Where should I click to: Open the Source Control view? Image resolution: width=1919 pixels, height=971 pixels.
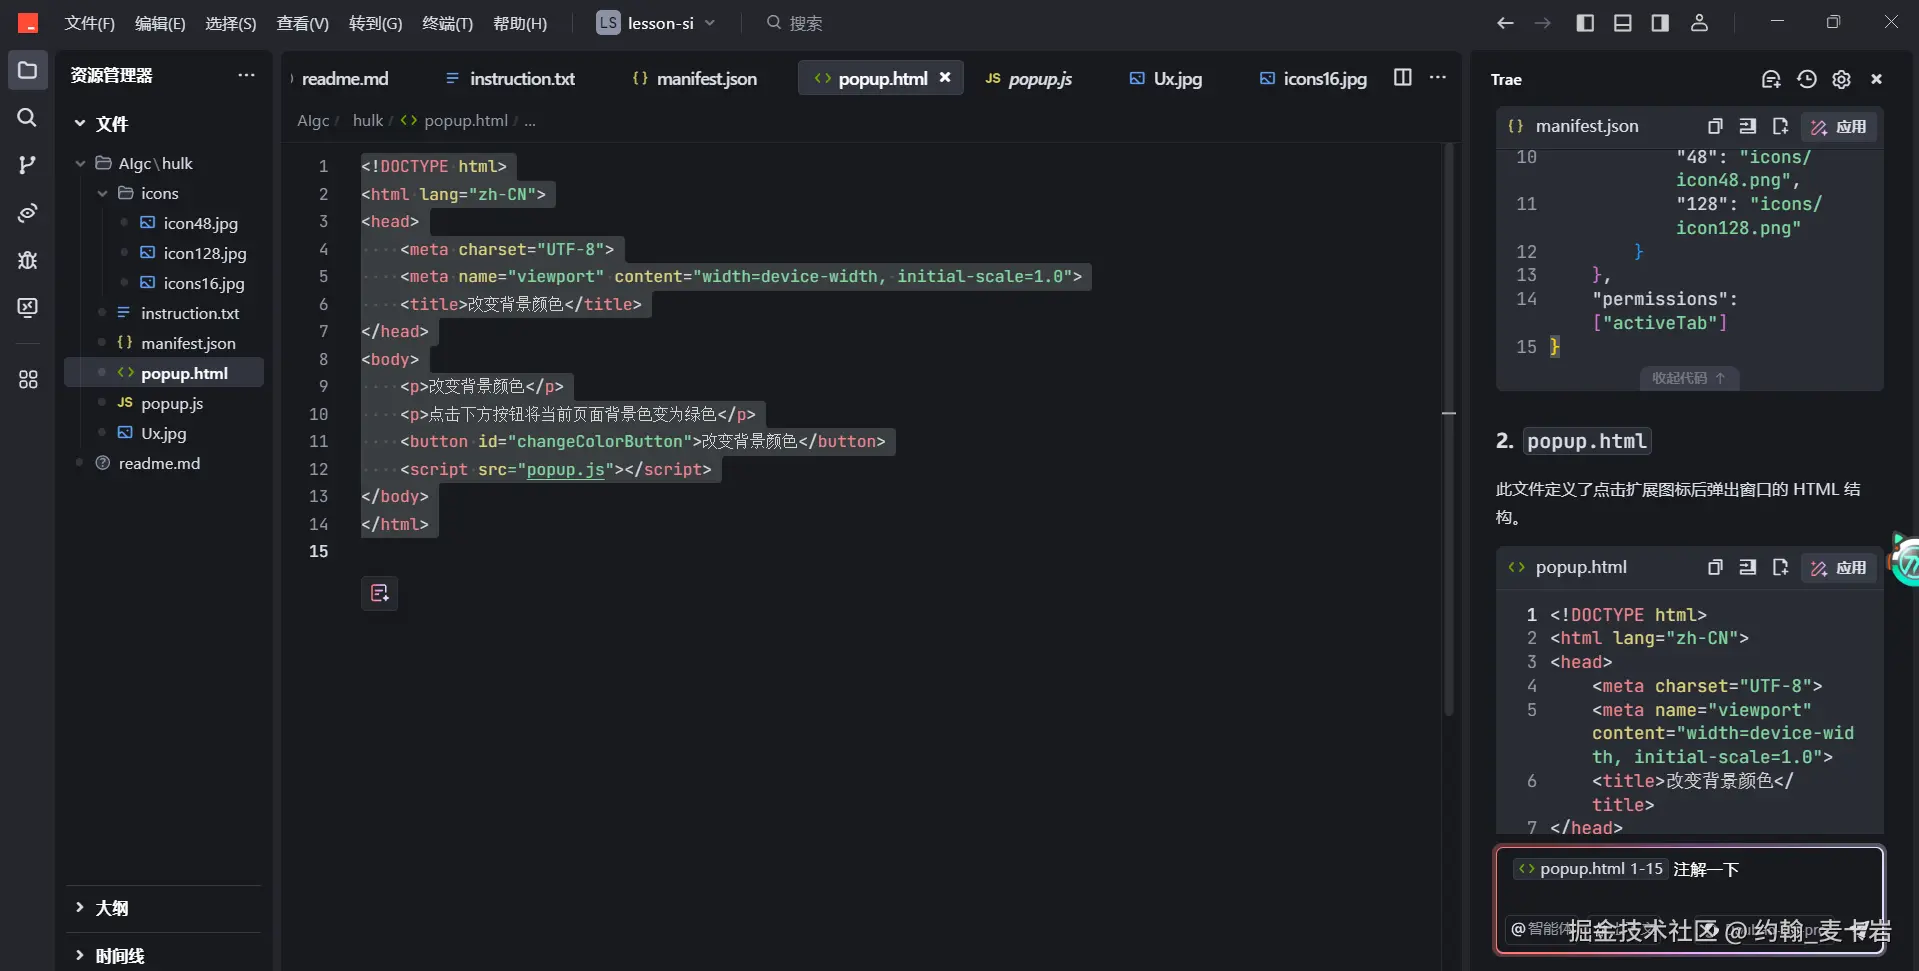click(x=27, y=165)
